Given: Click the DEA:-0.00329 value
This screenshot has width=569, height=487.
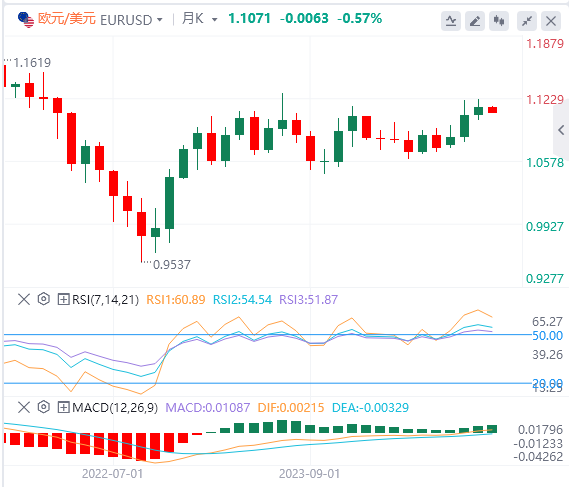Looking at the screenshot, I should point(370,408).
